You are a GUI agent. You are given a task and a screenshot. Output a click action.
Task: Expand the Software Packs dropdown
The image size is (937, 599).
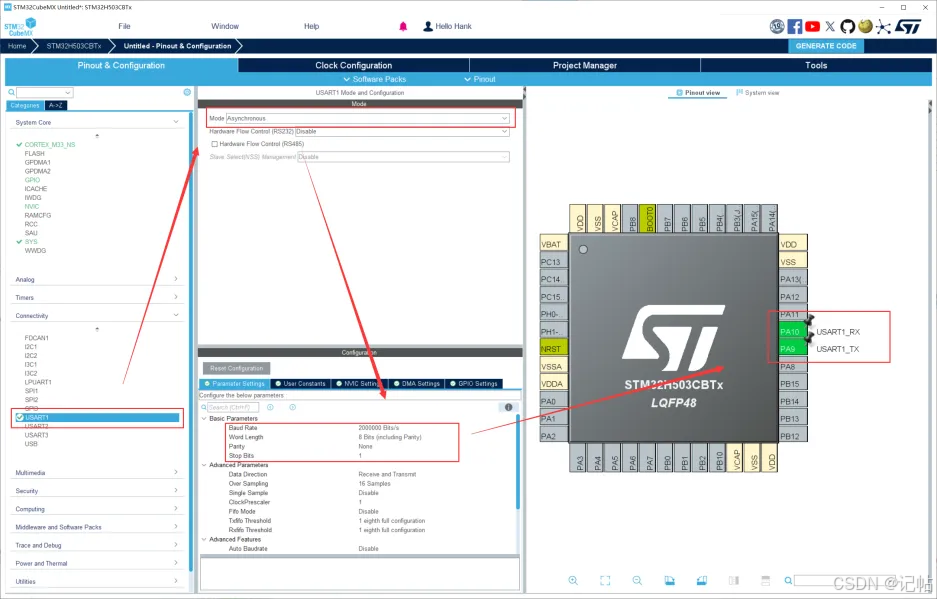[374, 79]
